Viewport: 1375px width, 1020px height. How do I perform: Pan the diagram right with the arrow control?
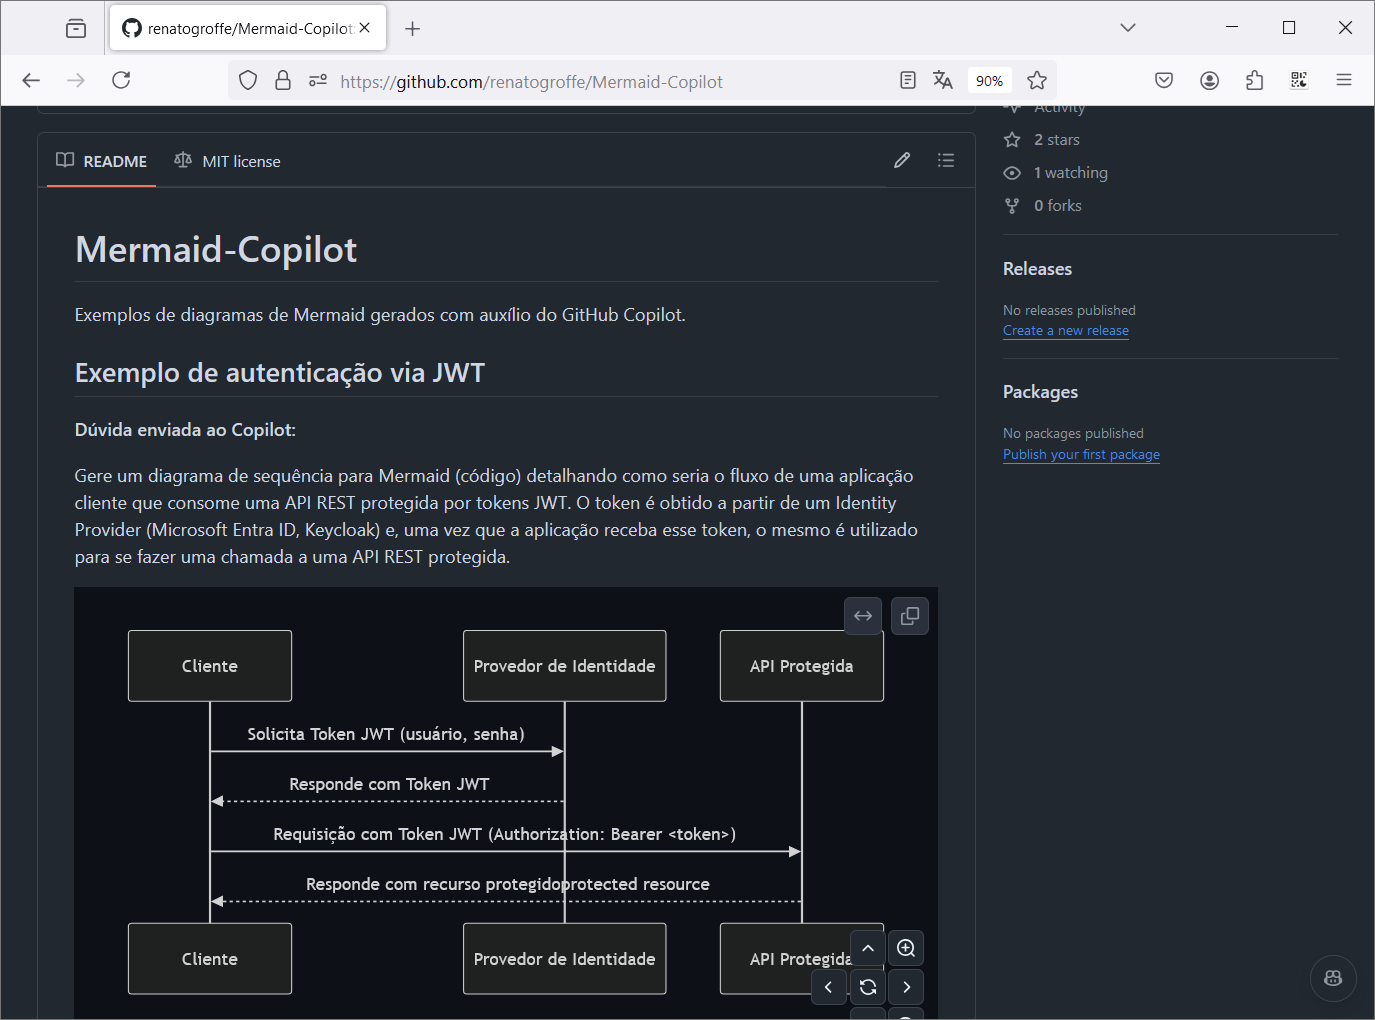905,986
